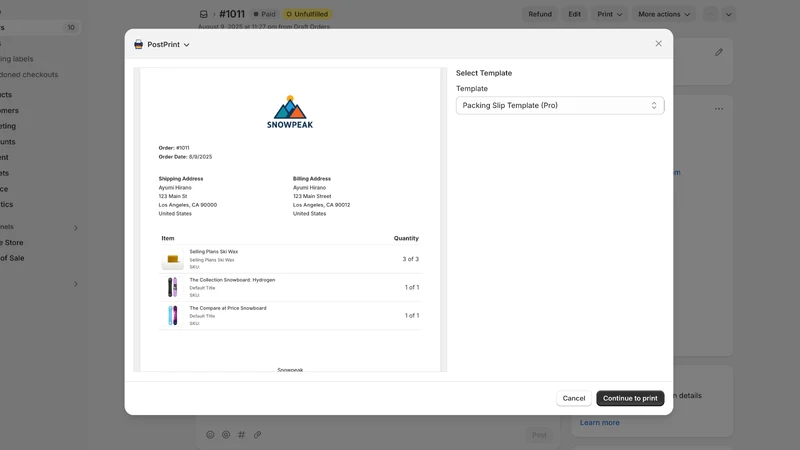The image size is (800, 450).
Task: Click 'Billing Address' heading in preview
Action: pos(312,179)
